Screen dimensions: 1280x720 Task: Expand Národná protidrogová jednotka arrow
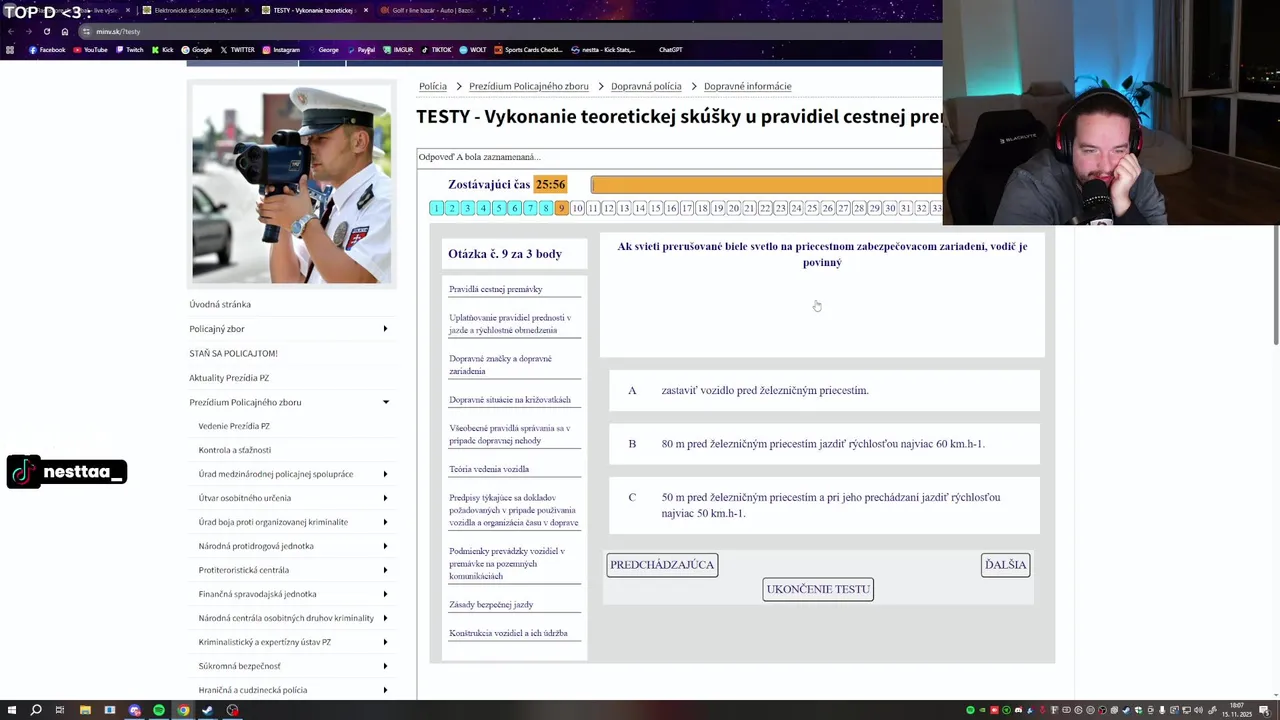click(385, 546)
